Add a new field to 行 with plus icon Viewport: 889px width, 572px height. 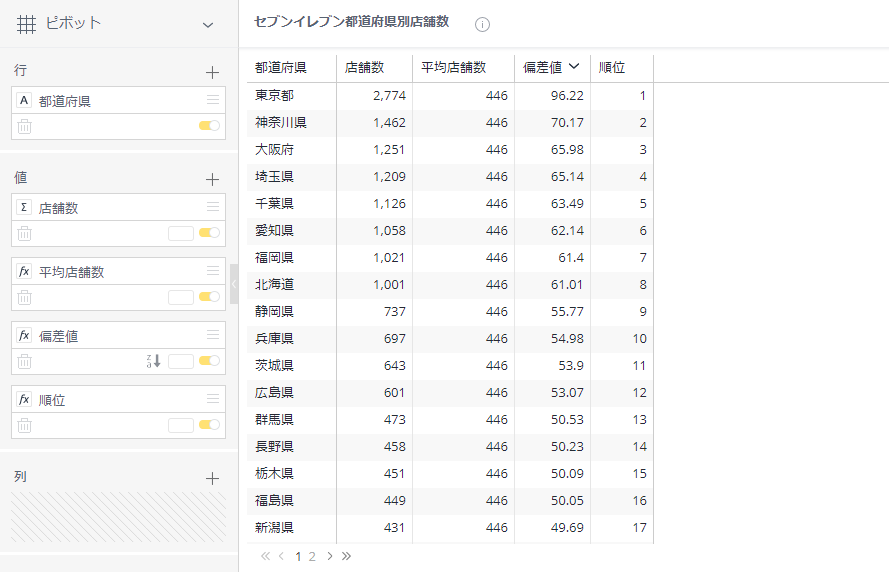pos(212,72)
